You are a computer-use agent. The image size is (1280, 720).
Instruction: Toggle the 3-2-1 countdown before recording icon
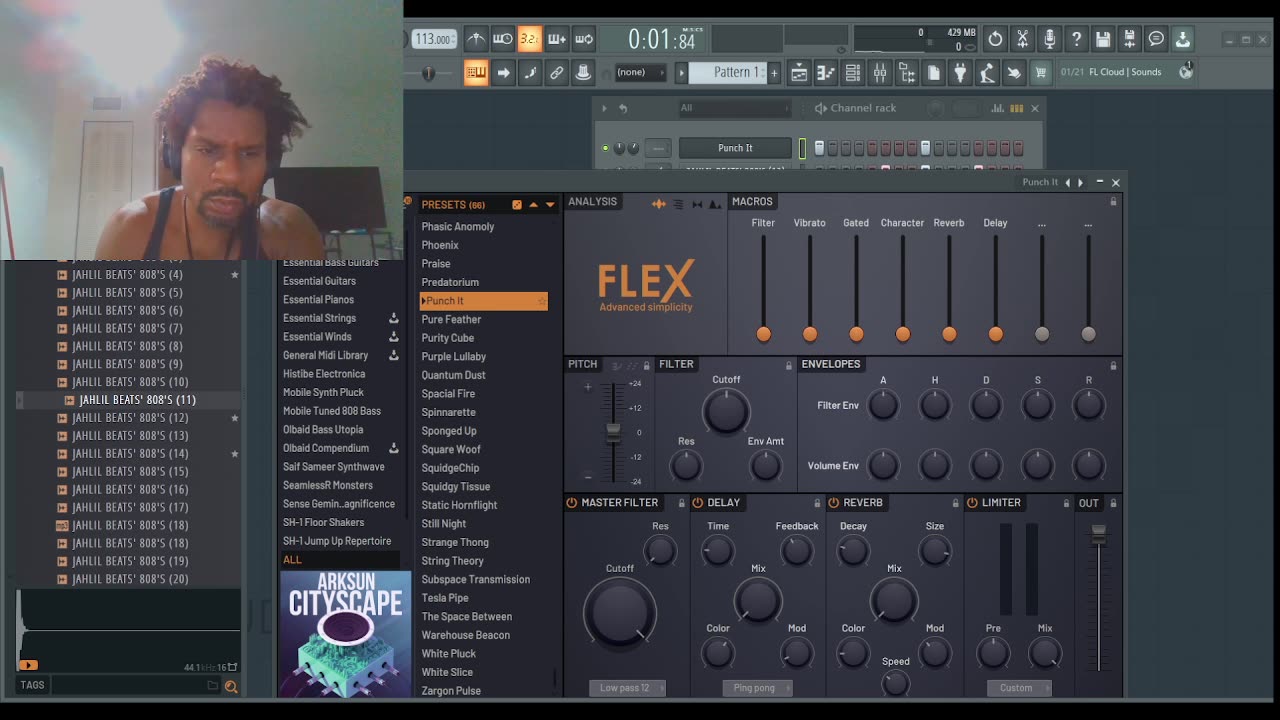click(530, 39)
